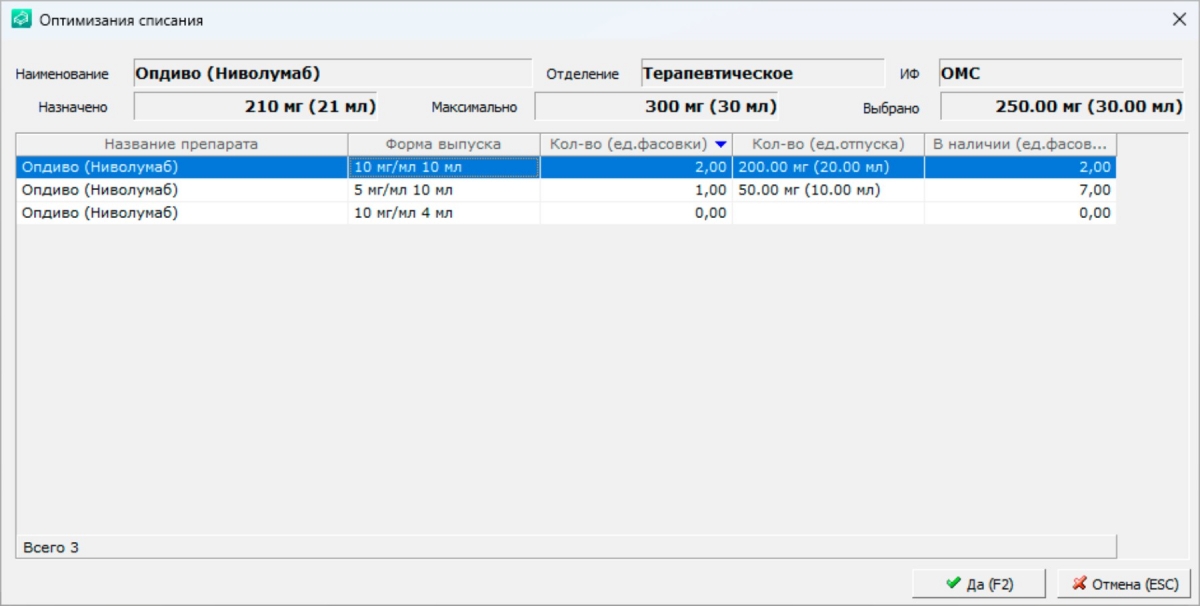Screen dimensions: 1200x606
Task: Close the Оптимизация списания window
Action: pos(1178,19)
